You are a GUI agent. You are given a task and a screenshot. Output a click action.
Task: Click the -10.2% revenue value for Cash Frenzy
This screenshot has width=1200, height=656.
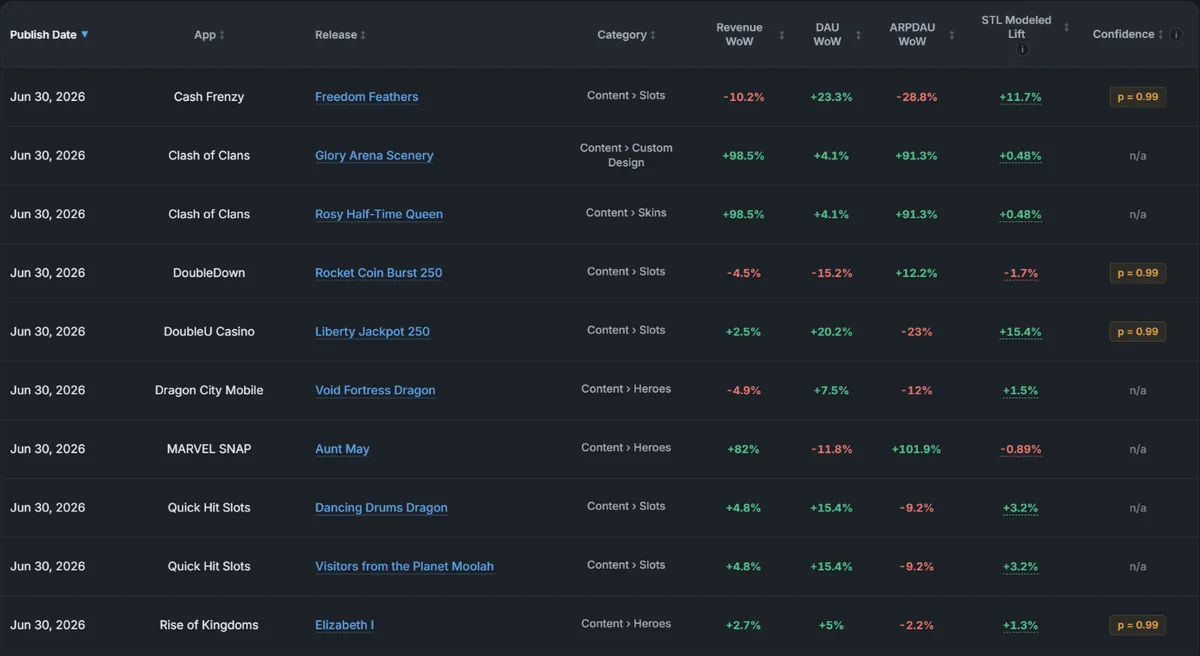(x=743, y=97)
